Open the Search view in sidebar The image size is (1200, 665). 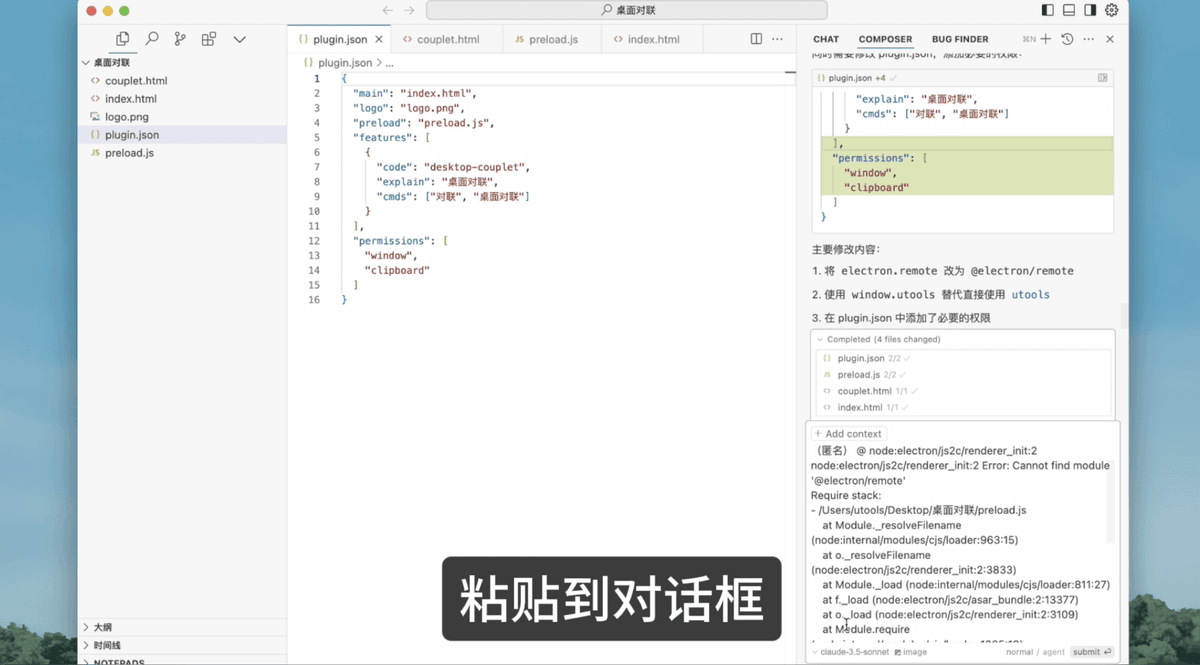(x=151, y=39)
